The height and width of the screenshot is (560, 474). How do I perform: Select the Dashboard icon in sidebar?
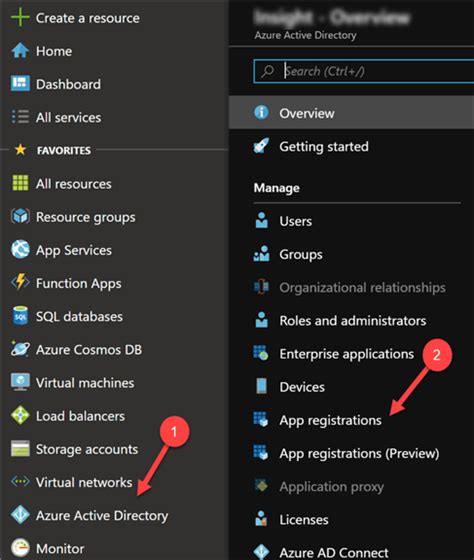(x=20, y=84)
